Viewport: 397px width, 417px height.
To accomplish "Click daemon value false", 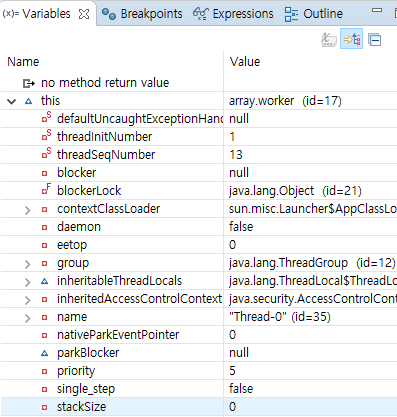I will pos(241,227).
